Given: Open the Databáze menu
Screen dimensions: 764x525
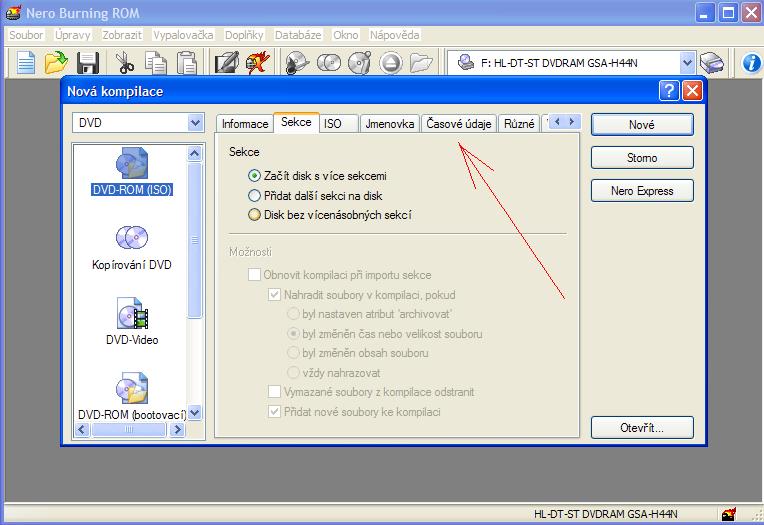Looking at the screenshot, I should pos(298,35).
